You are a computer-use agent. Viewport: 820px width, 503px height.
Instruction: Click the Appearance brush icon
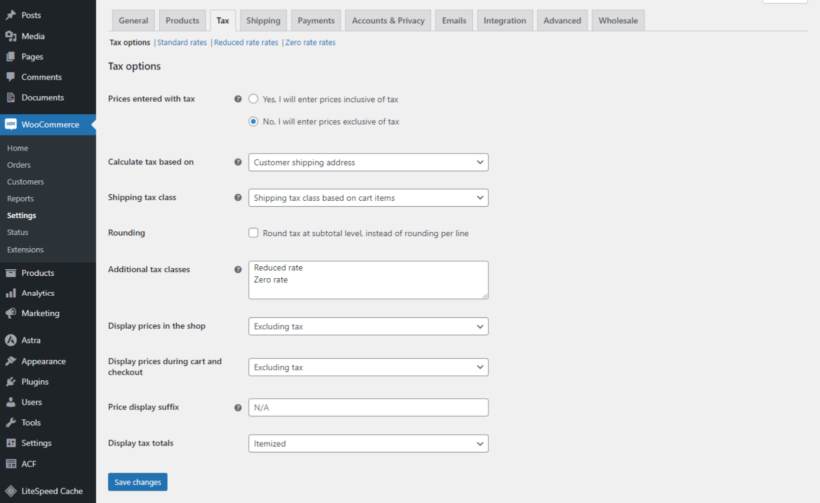pyautogui.click(x=10, y=361)
